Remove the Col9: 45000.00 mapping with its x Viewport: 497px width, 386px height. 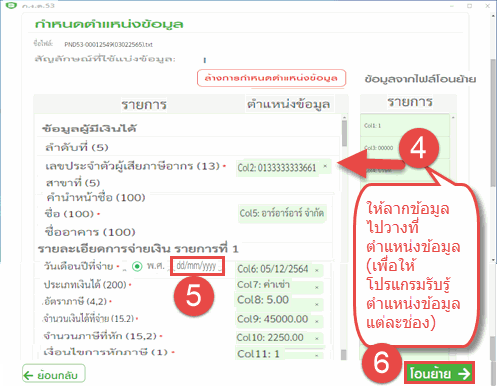[317, 321]
